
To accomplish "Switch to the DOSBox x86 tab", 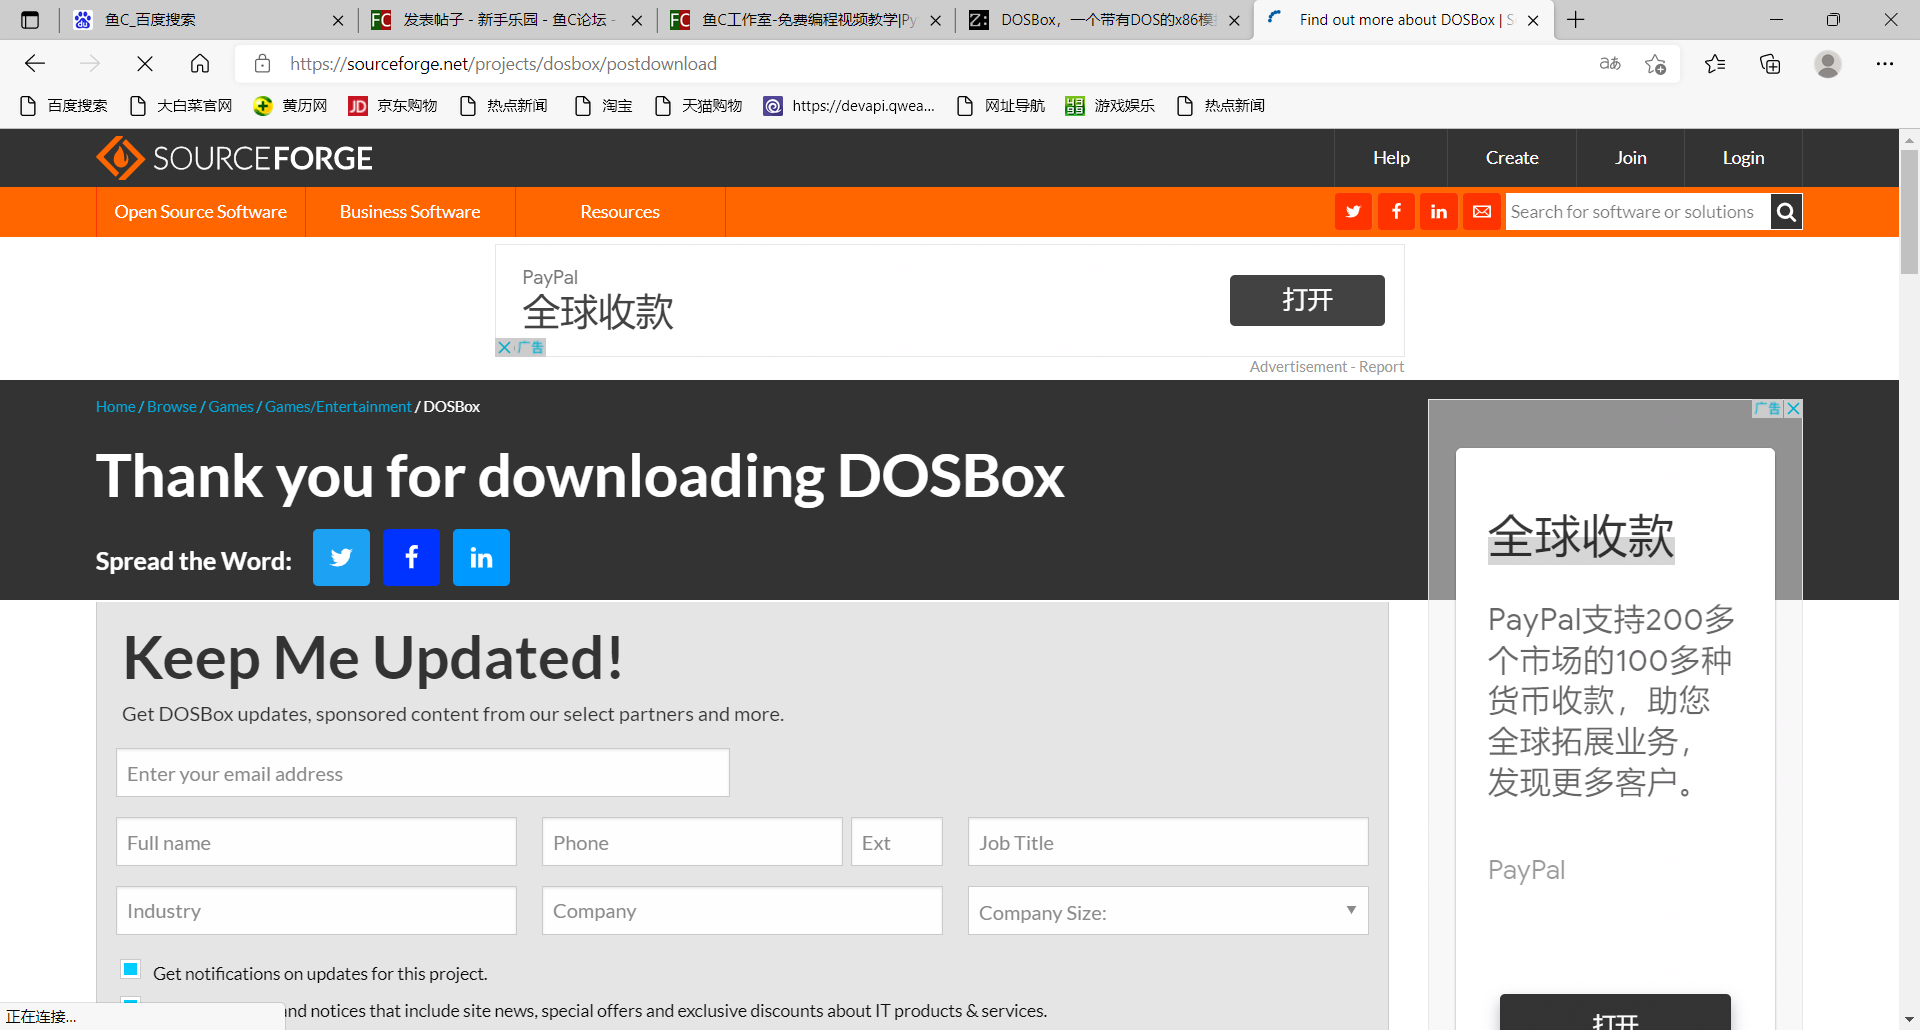I will pos(1105,20).
